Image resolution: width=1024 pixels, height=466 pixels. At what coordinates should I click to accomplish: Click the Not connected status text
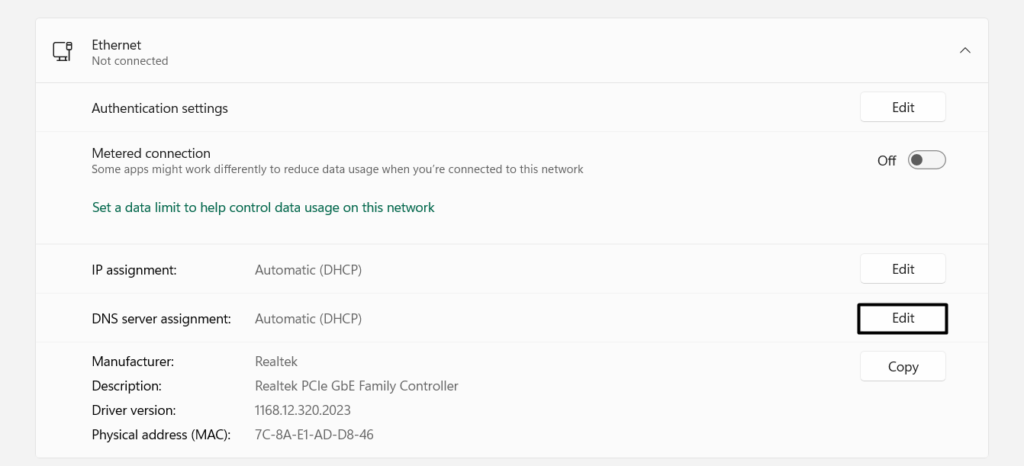point(130,61)
